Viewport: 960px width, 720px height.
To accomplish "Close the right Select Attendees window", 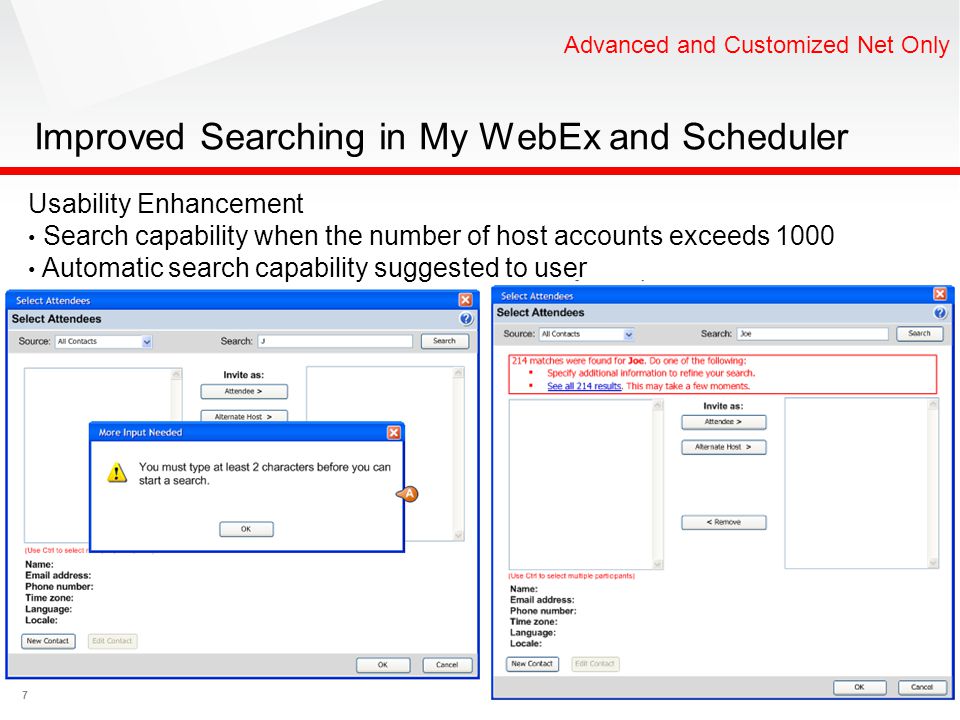I will tap(940, 294).
